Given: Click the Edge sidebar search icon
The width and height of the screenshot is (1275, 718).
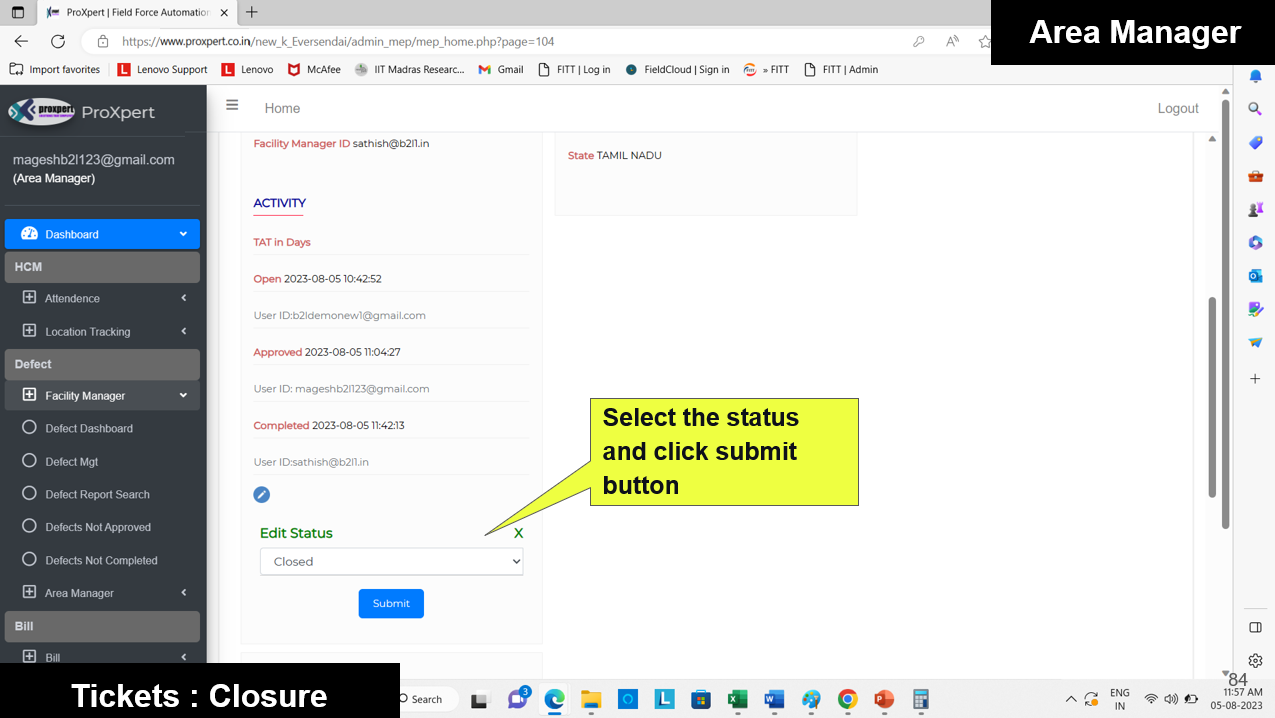Looking at the screenshot, I should [1255, 109].
